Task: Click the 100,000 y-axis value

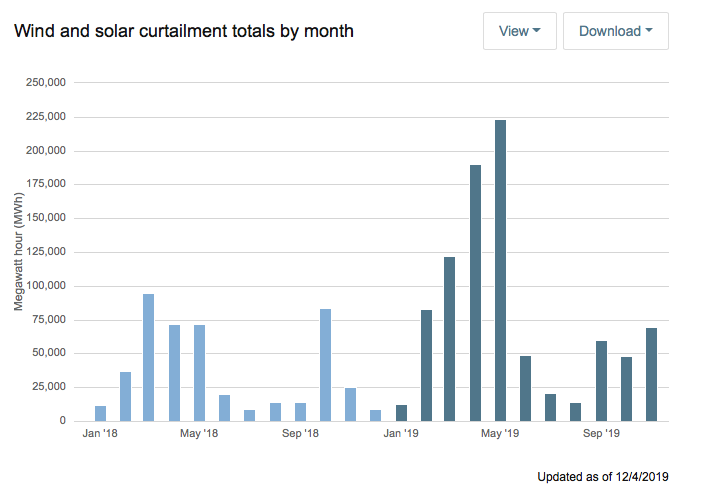Action: coord(46,286)
